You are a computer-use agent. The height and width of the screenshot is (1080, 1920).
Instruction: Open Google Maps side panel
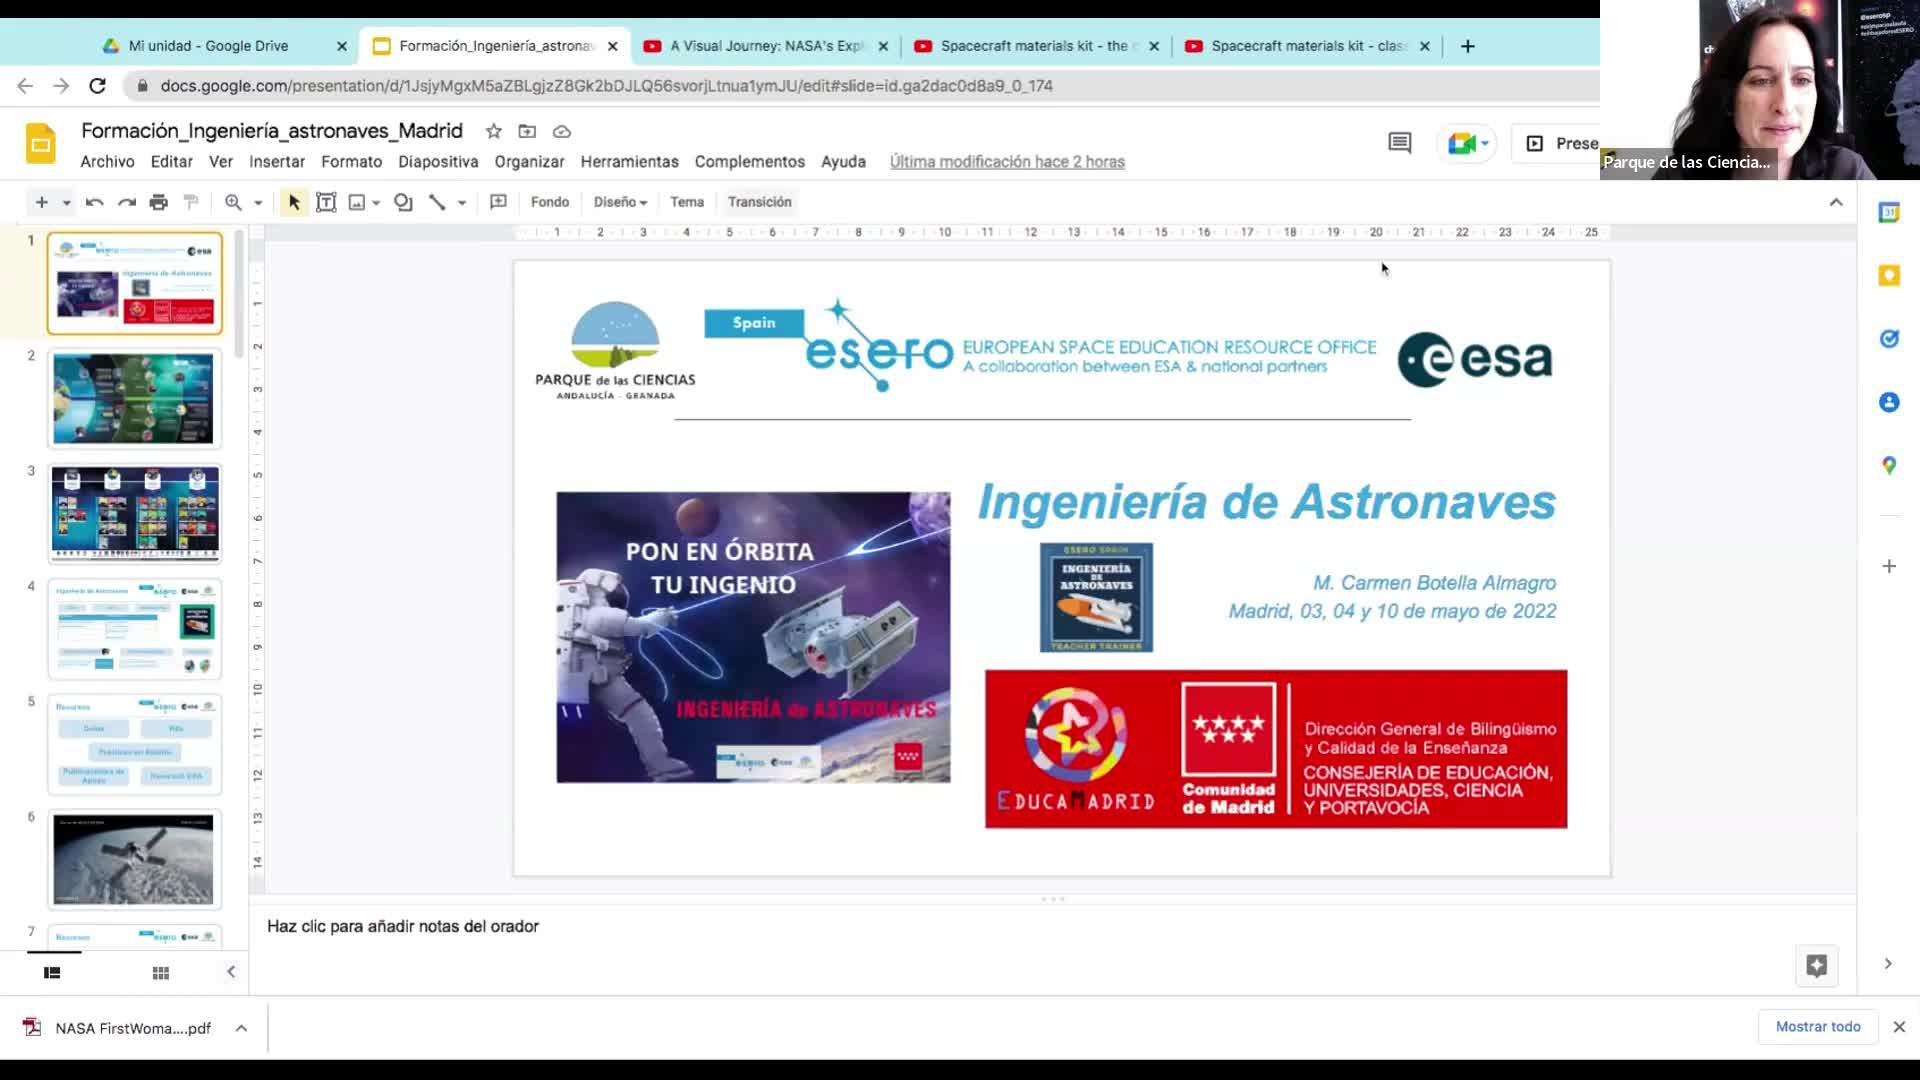point(1889,465)
